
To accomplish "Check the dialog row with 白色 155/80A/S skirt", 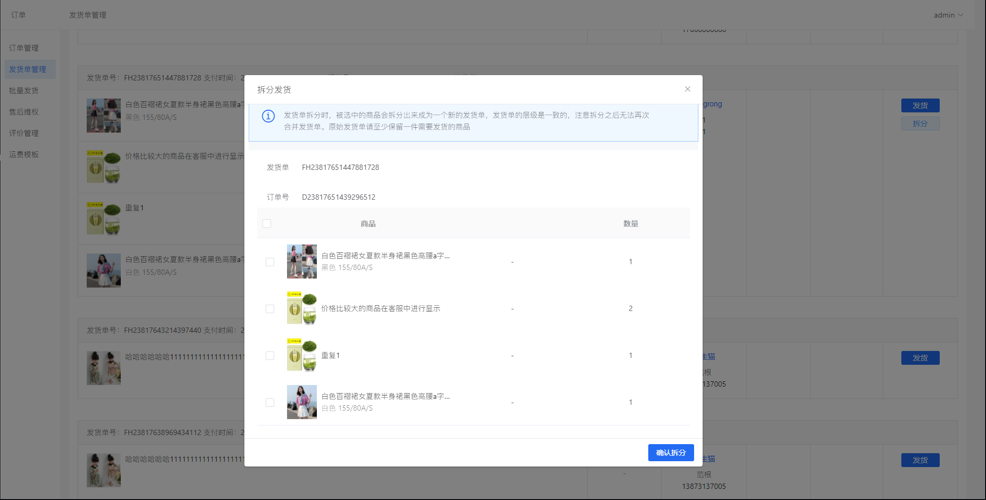I will tap(270, 403).
